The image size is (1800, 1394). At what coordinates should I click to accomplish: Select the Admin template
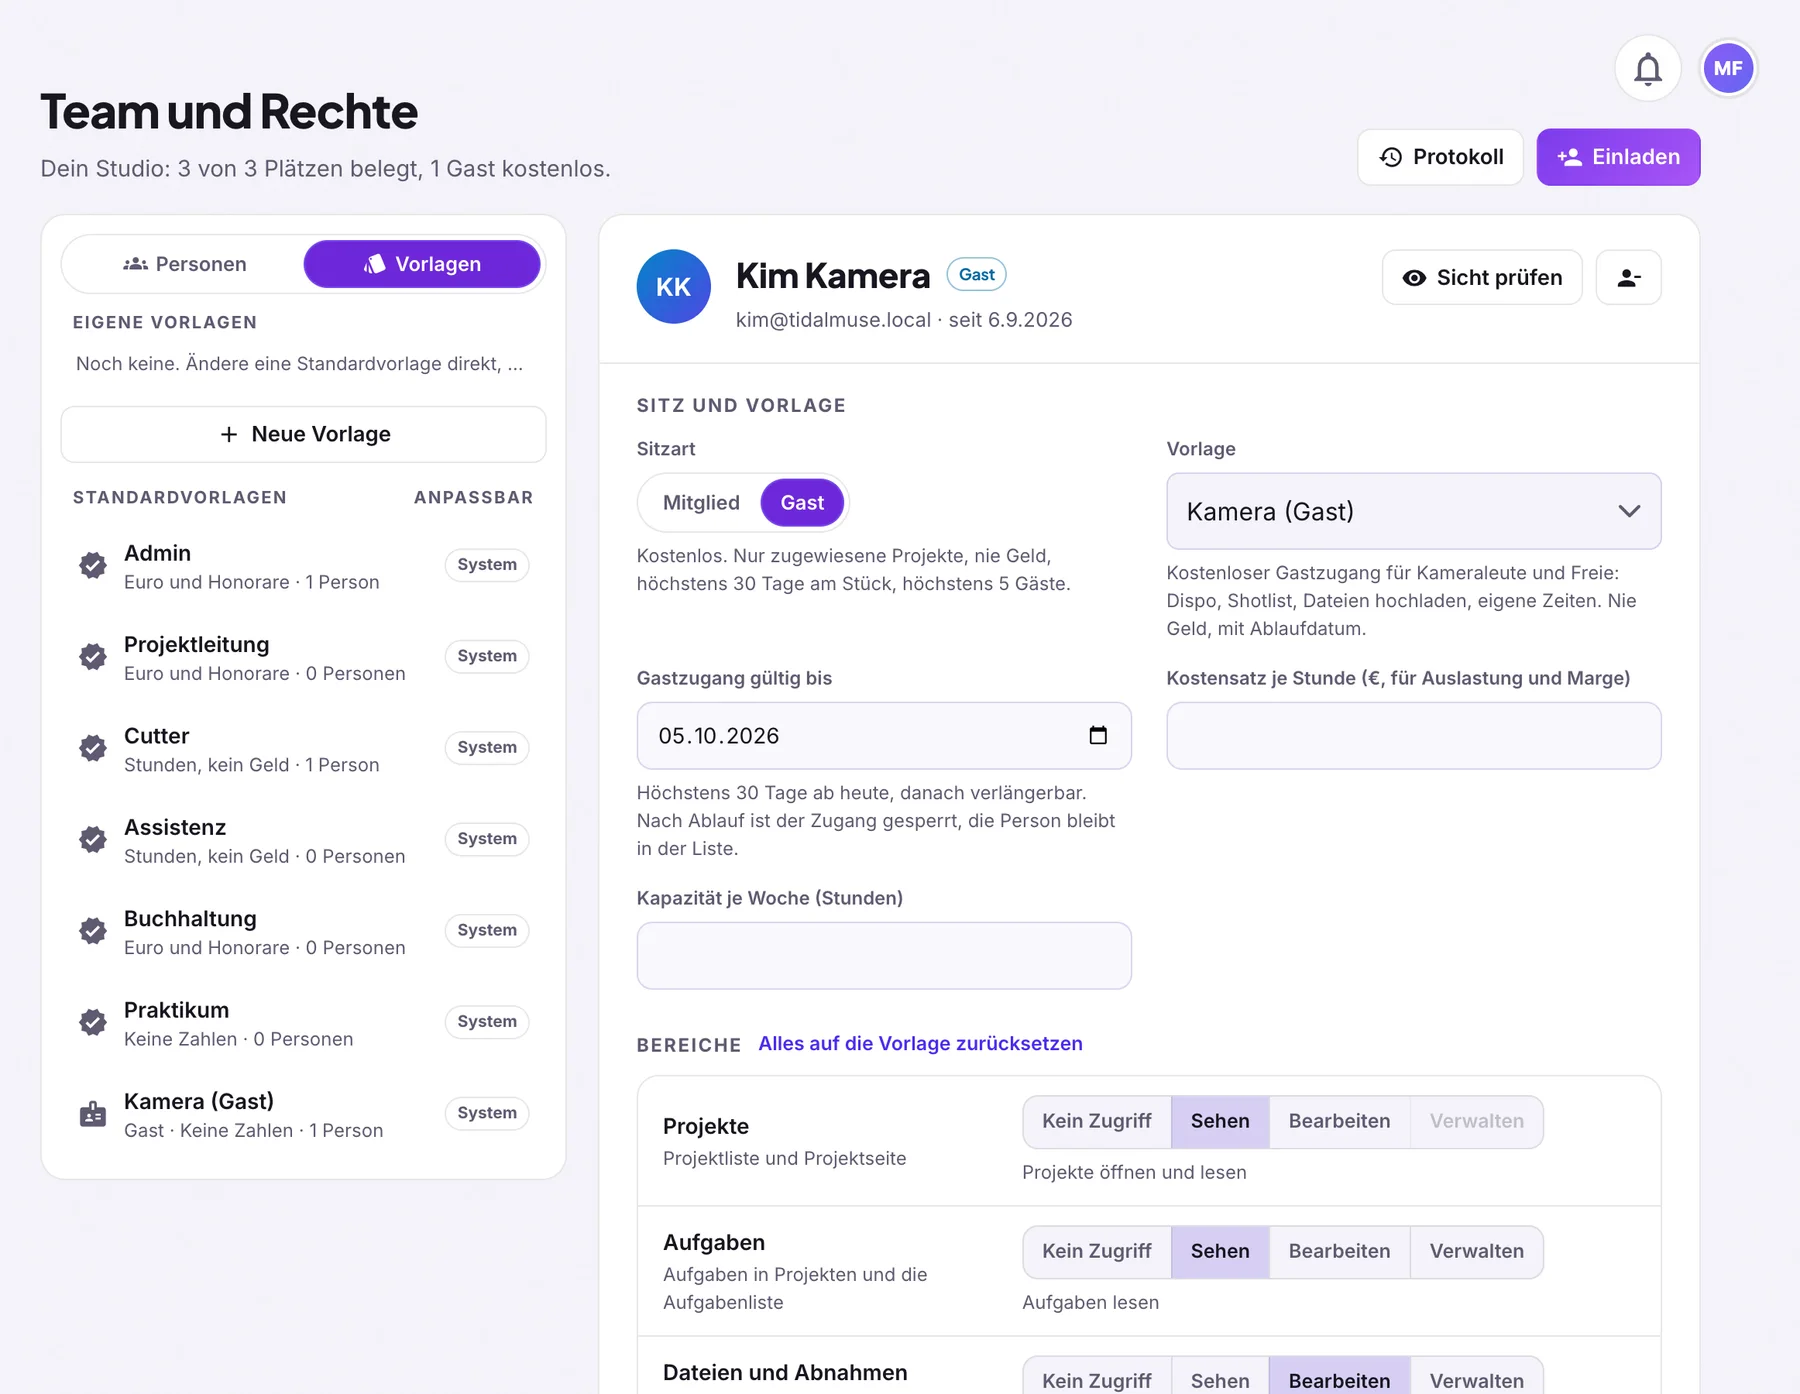pos(303,567)
